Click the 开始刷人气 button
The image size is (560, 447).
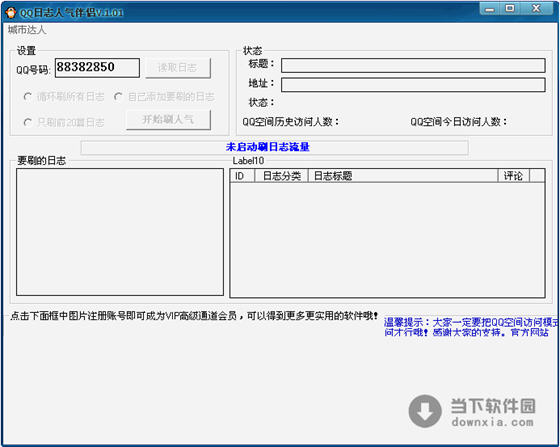pyautogui.click(x=168, y=120)
